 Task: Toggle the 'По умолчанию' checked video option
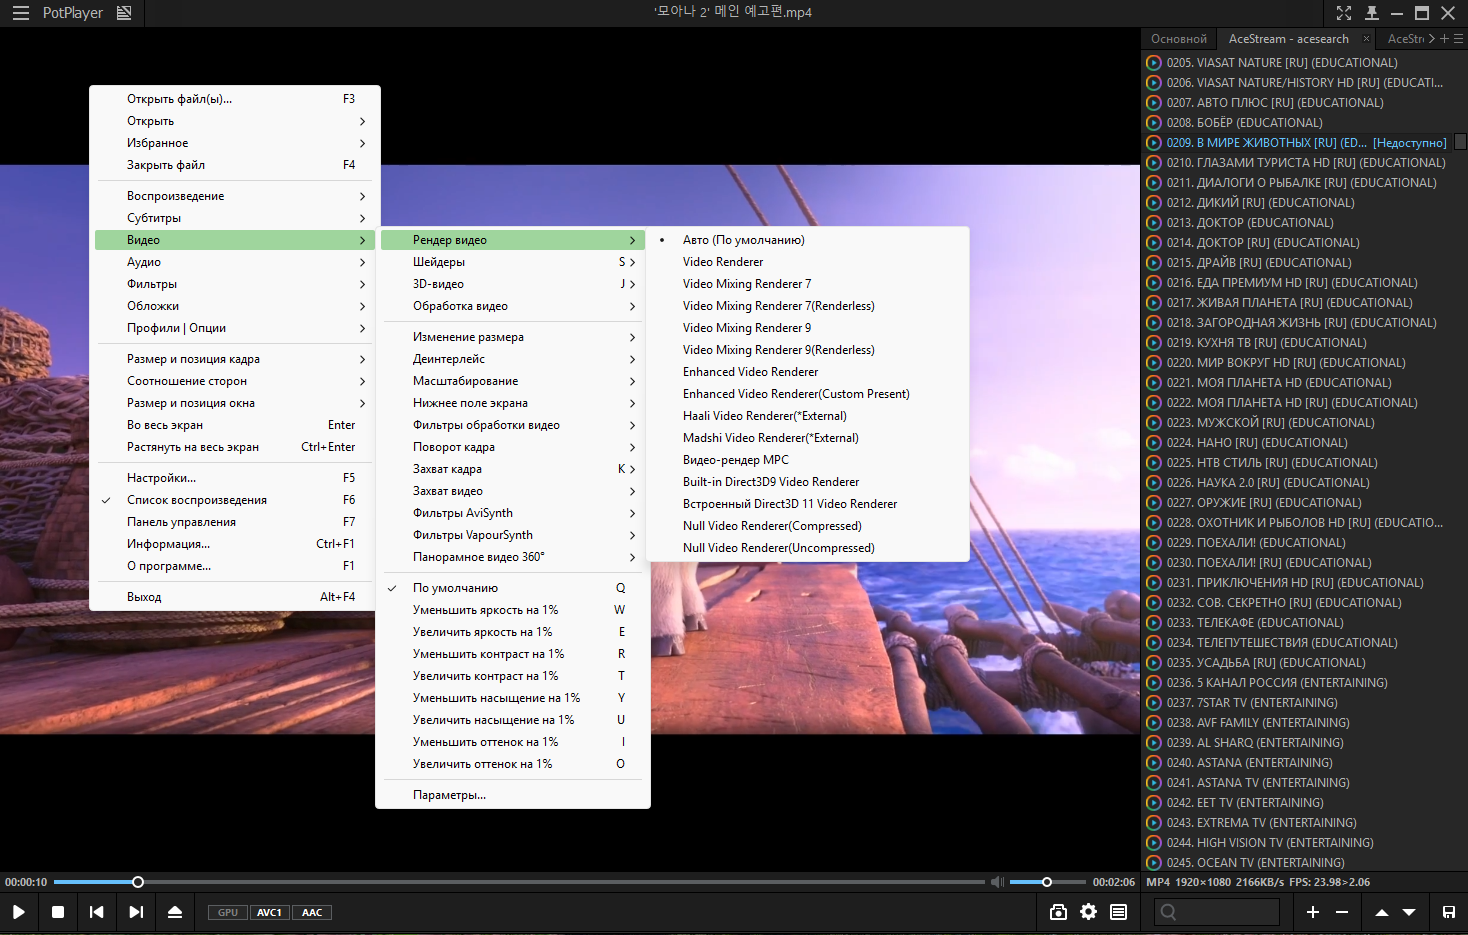click(455, 588)
